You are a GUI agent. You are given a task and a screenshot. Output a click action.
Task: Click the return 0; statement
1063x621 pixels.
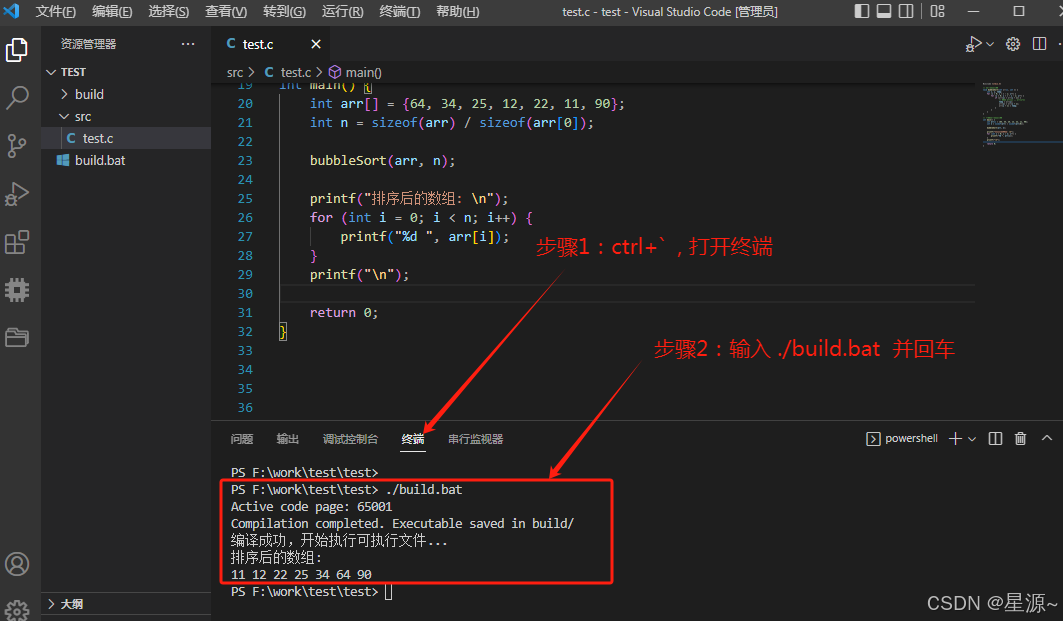pos(344,313)
